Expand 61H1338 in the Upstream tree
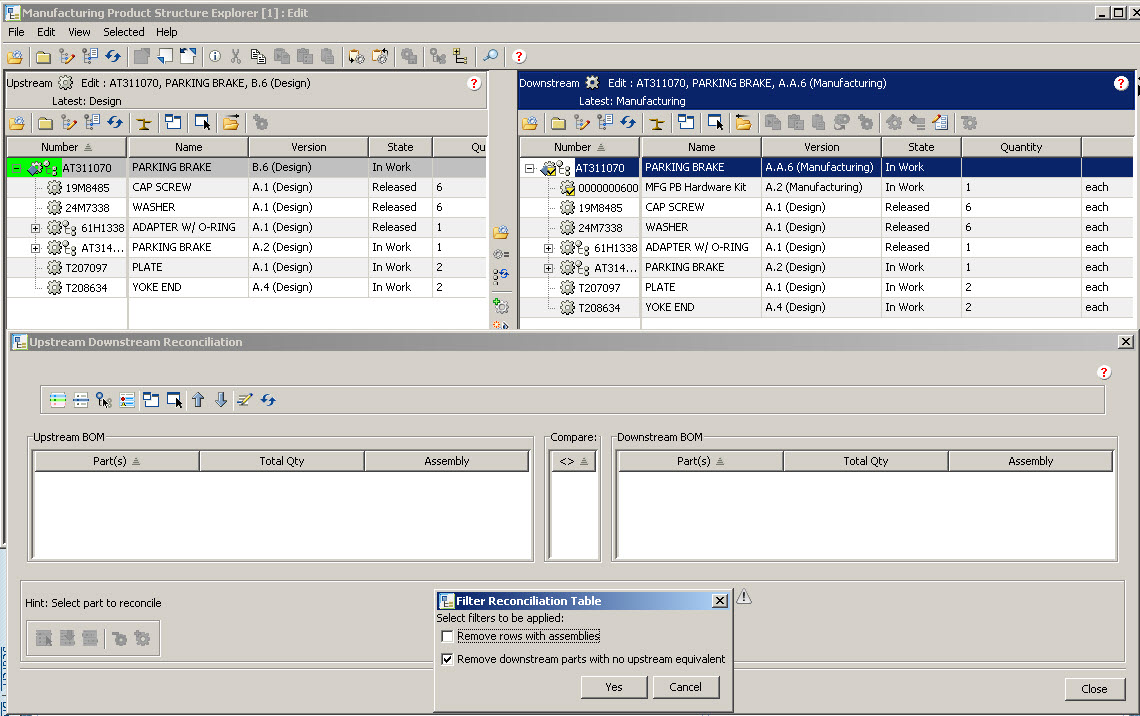Viewport: 1140px width, 716px height. pyautogui.click(x=35, y=228)
